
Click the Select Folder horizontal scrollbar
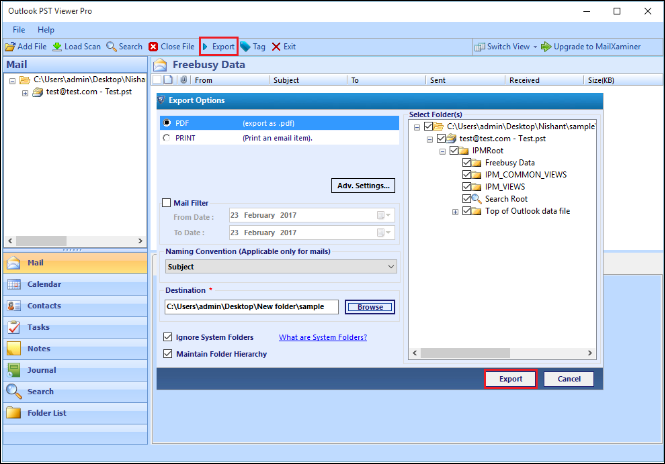(502, 353)
